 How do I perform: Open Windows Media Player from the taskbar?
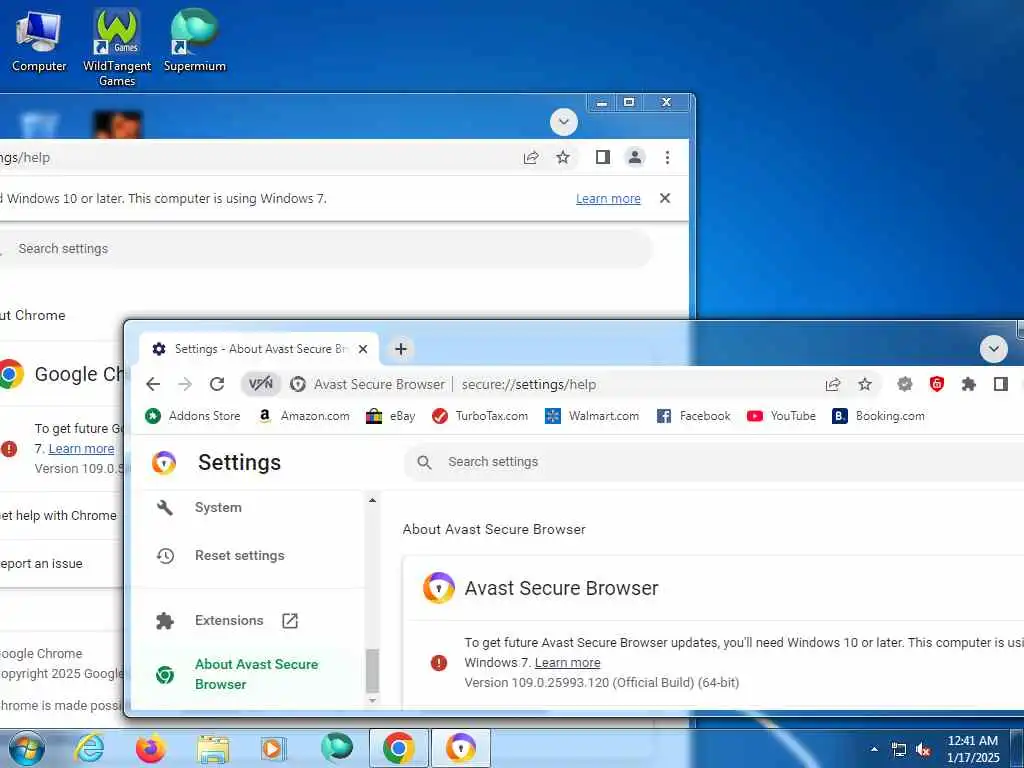coord(274,748)
